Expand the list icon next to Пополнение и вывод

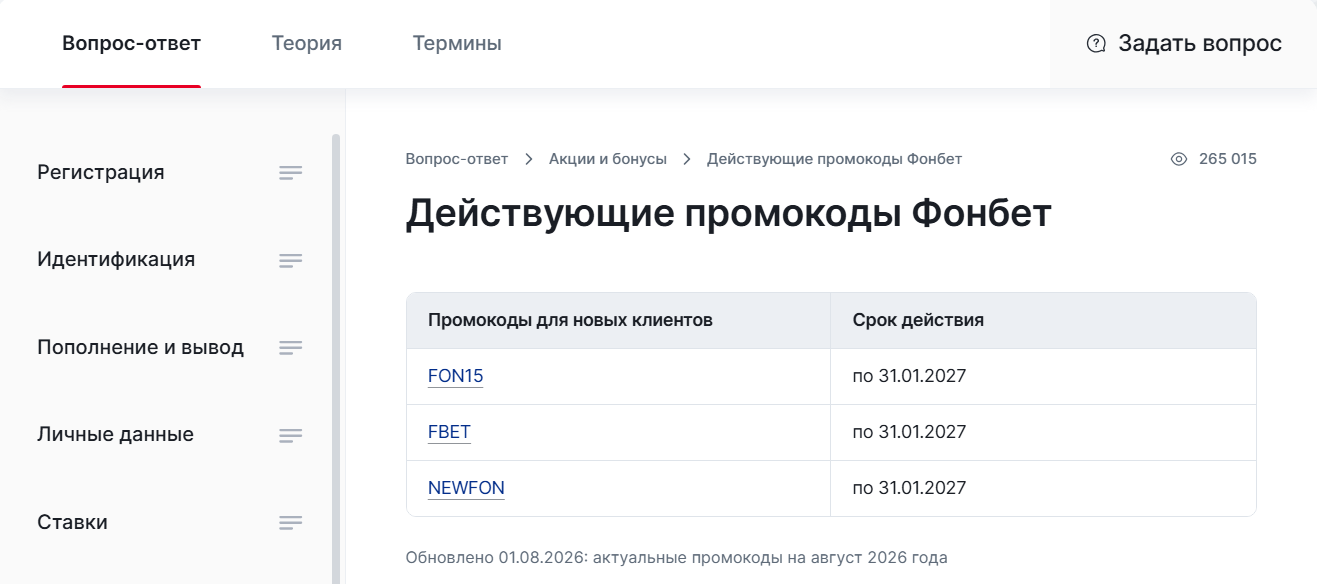(291, 348)
